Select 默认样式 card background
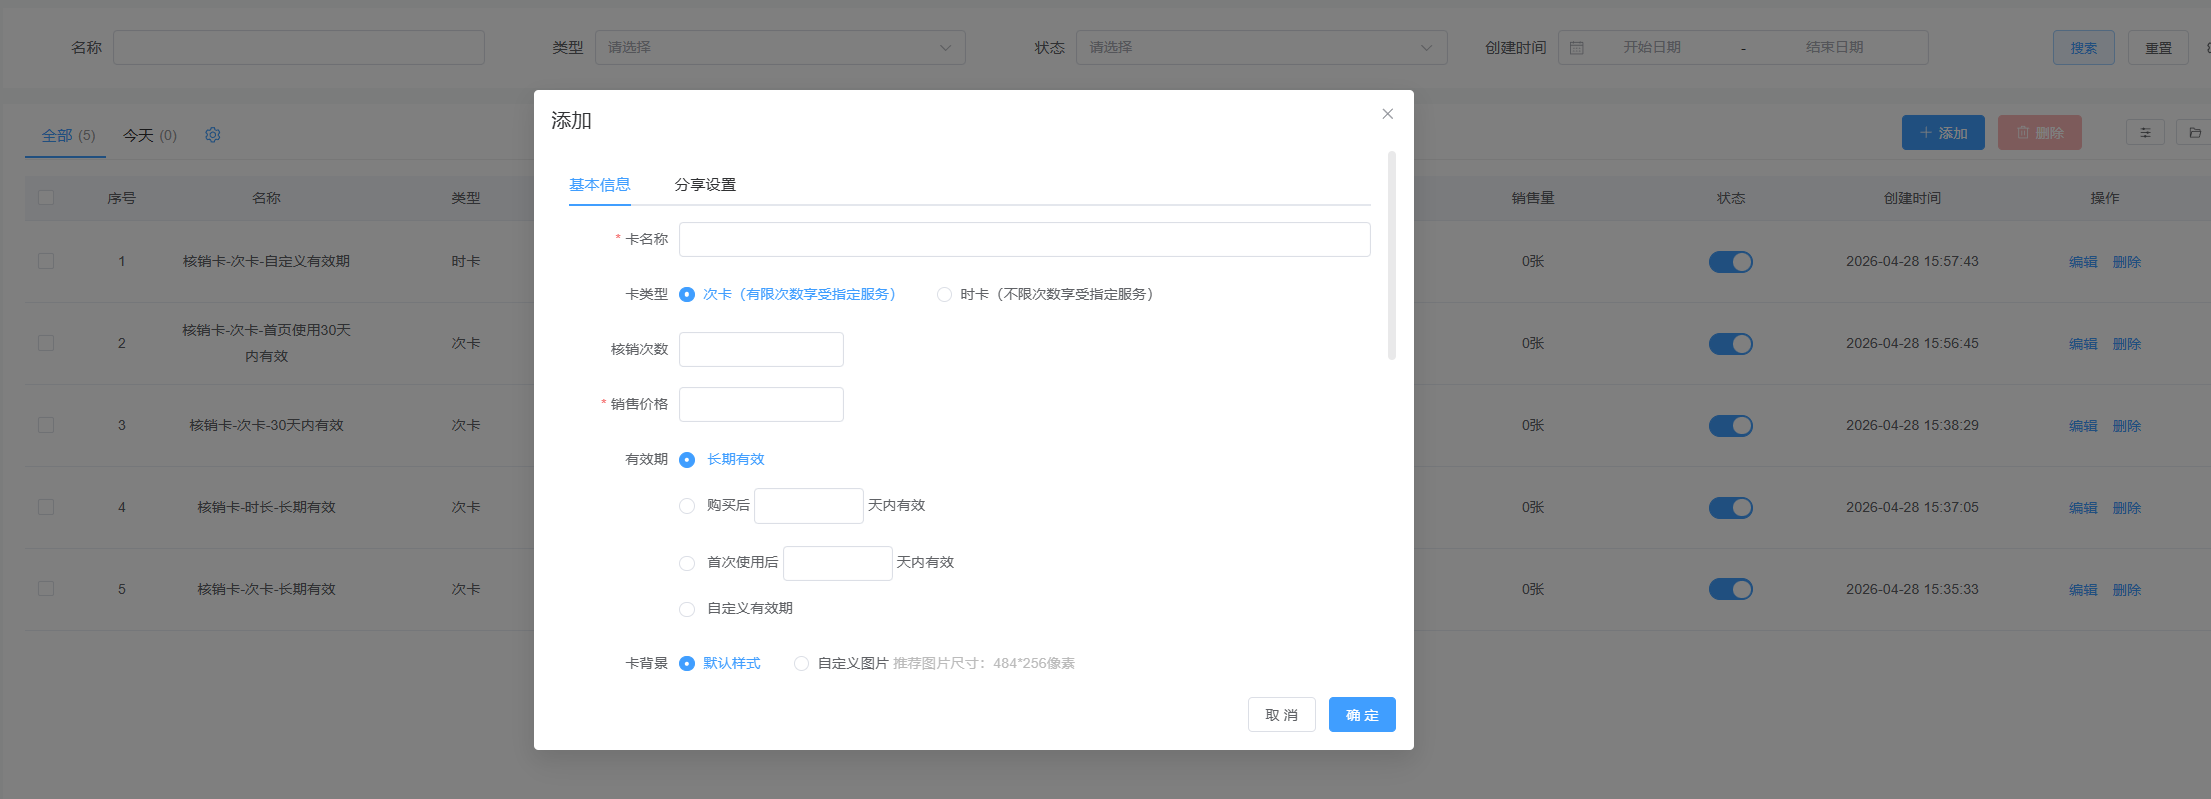 point(687,664)
